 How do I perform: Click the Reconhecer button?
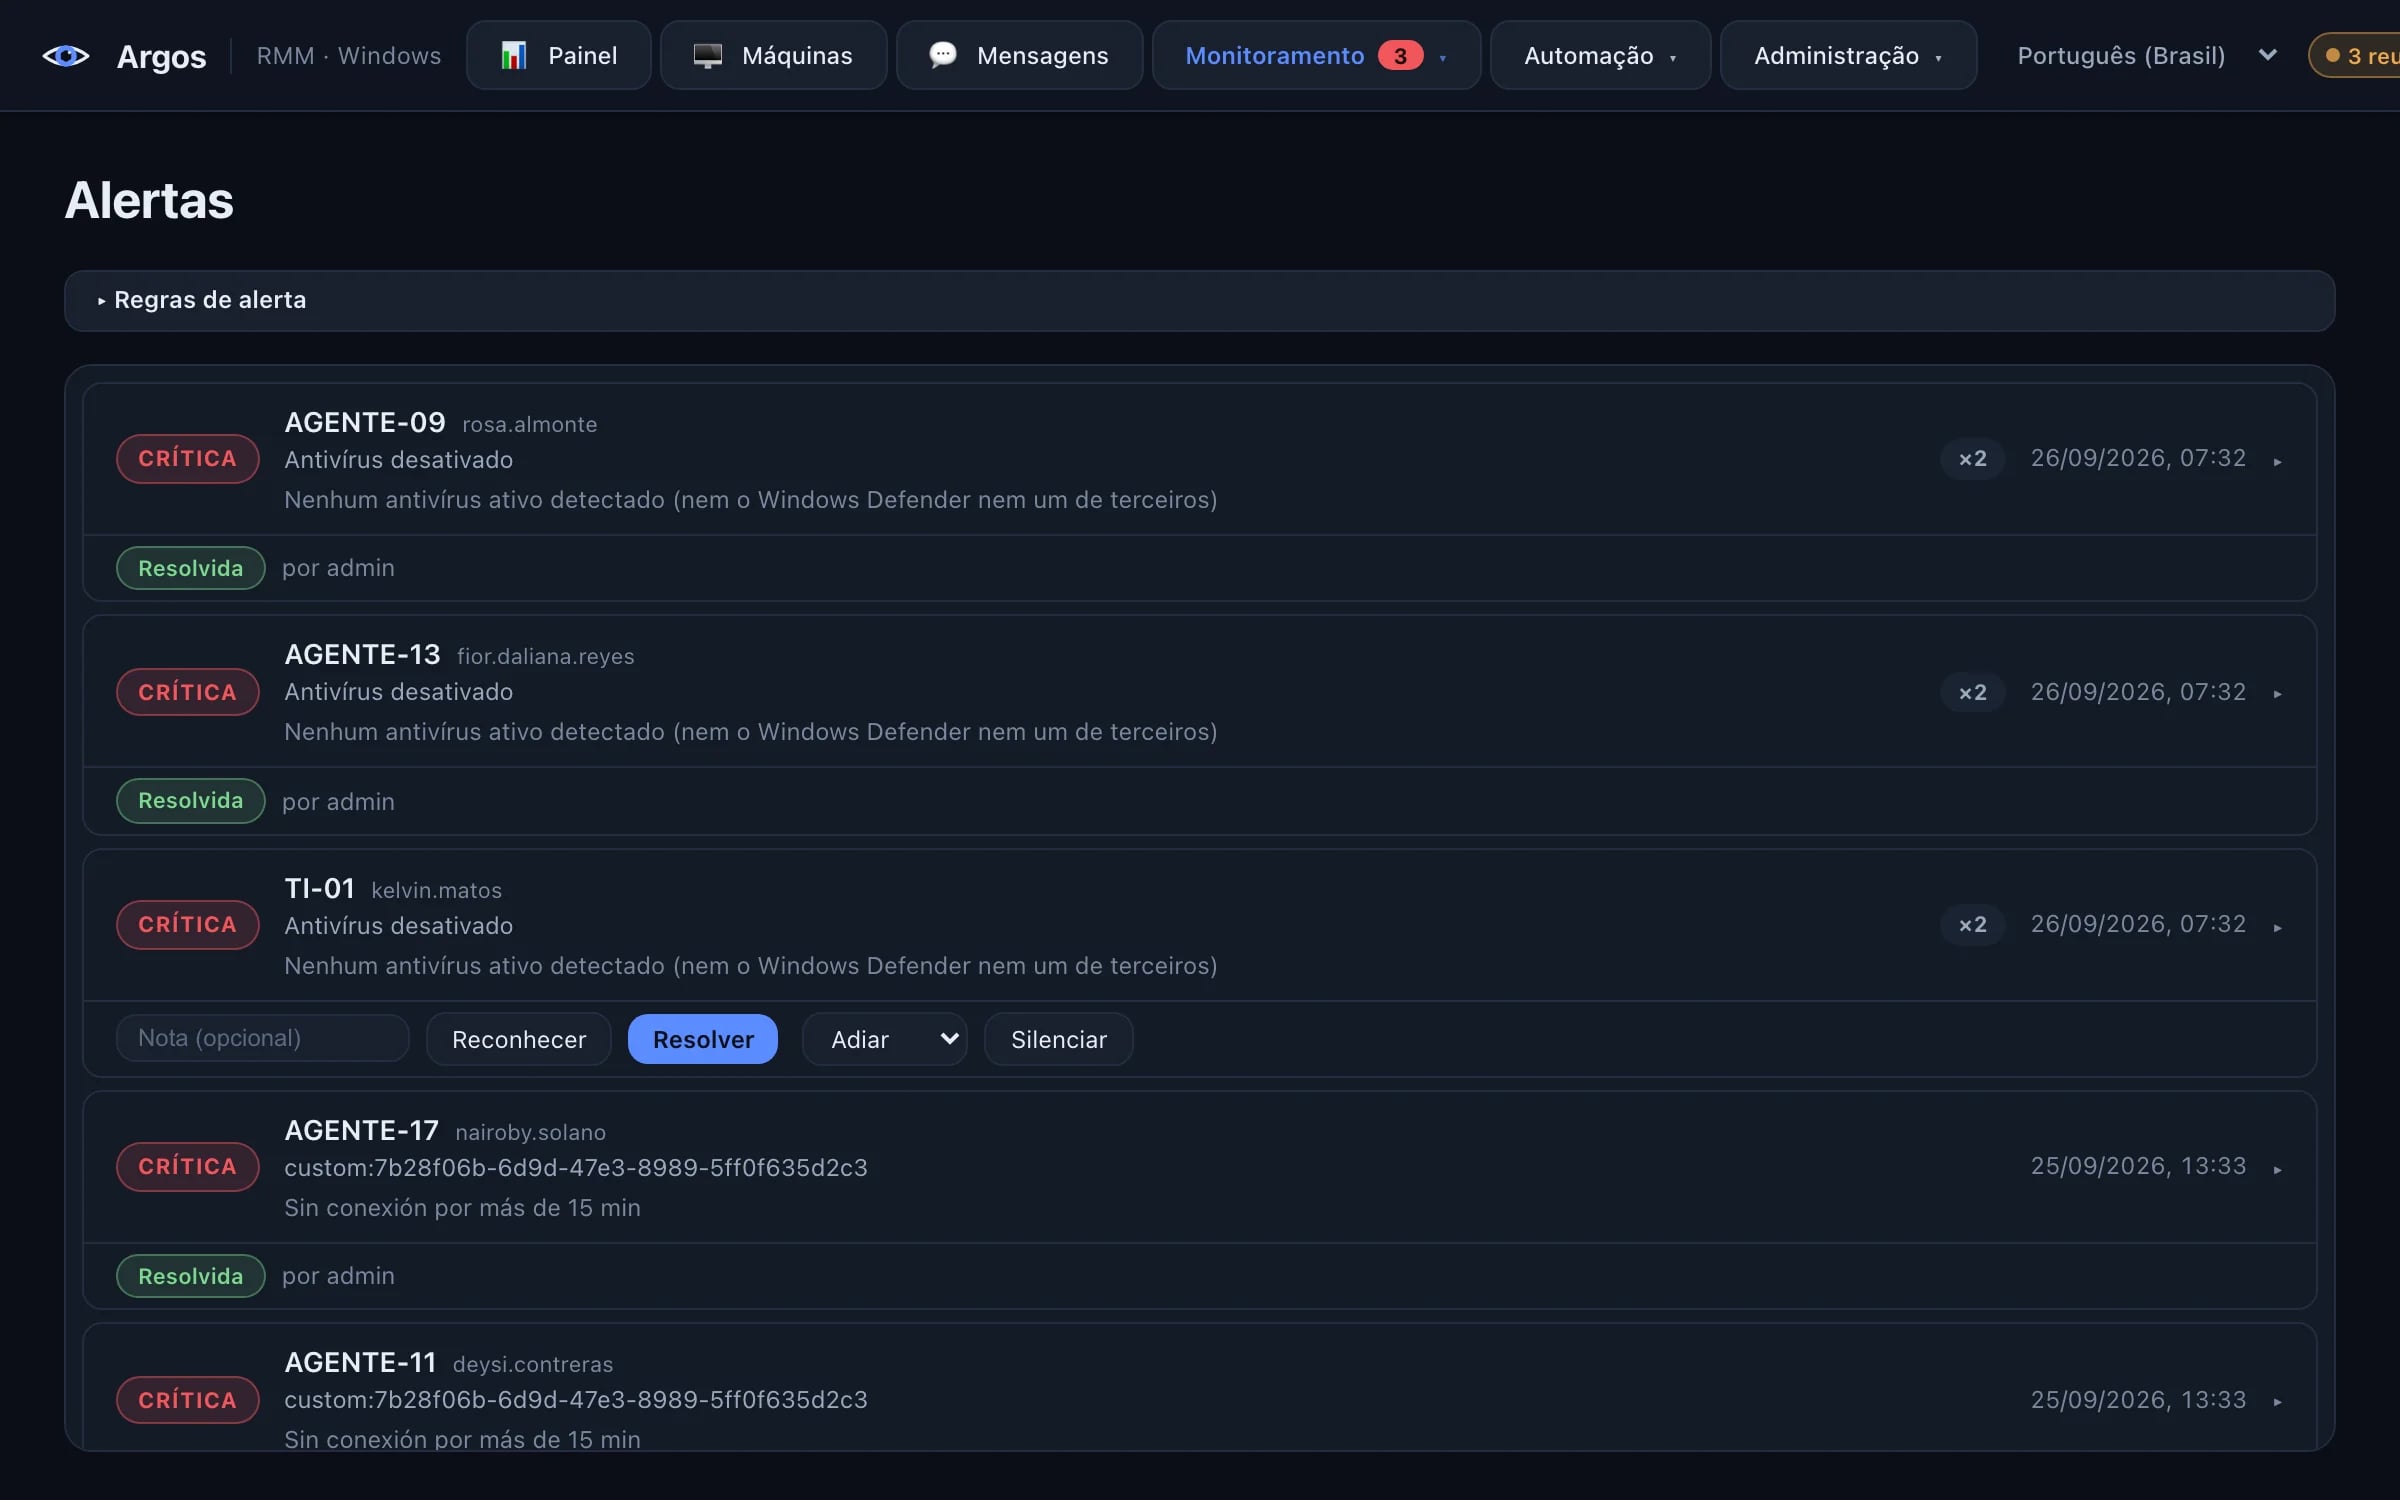click(519, 1039)
